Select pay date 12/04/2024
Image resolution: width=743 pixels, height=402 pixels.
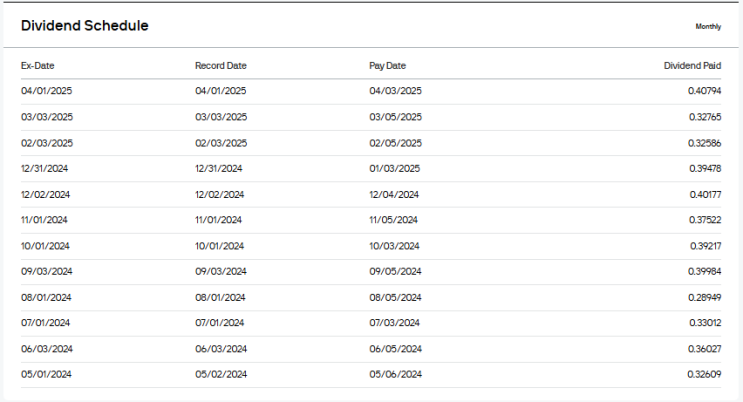click(x=394, y=195)
